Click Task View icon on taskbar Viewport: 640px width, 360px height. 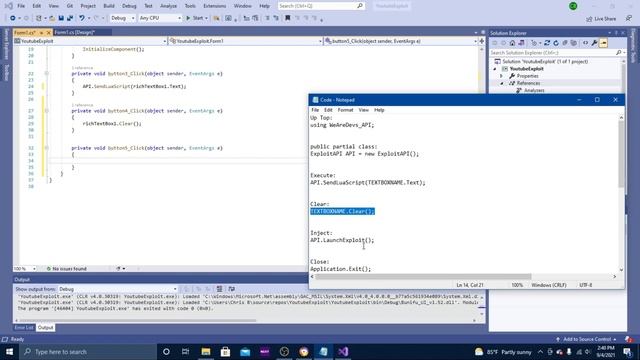coord(185,351)
